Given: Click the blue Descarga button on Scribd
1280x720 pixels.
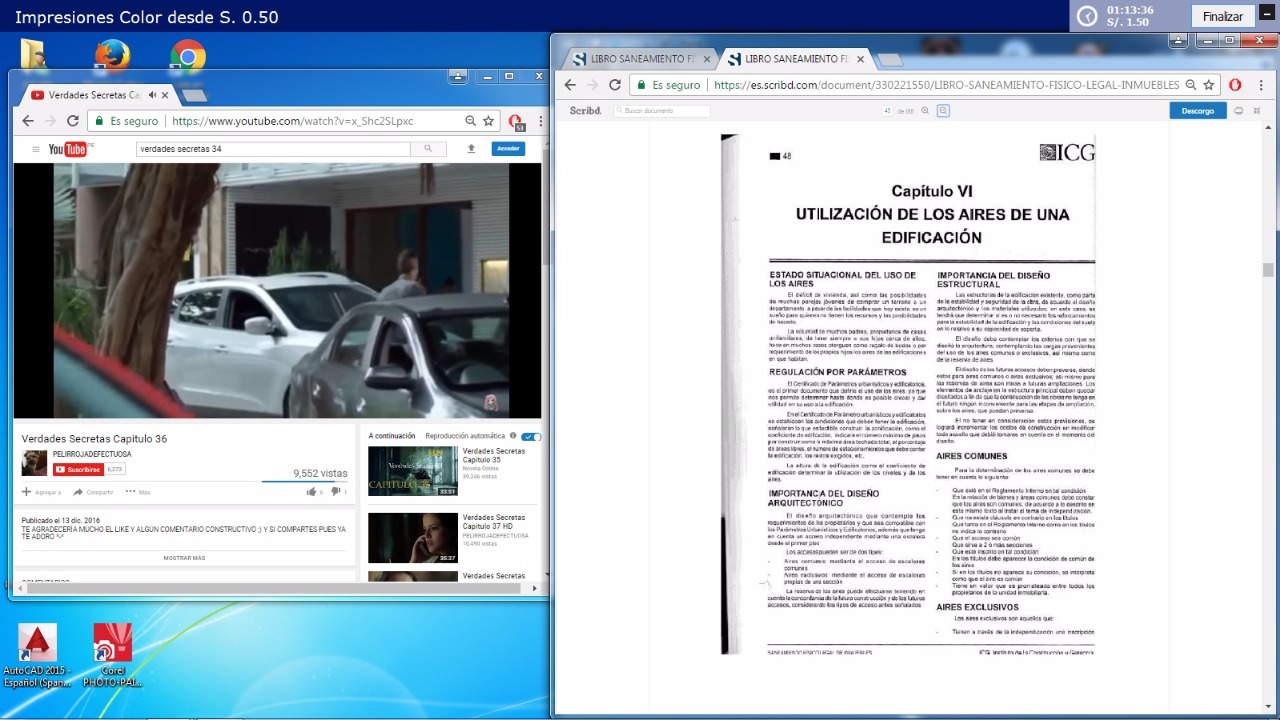Looking at the screenshot, I should [x=1197, y=111].
